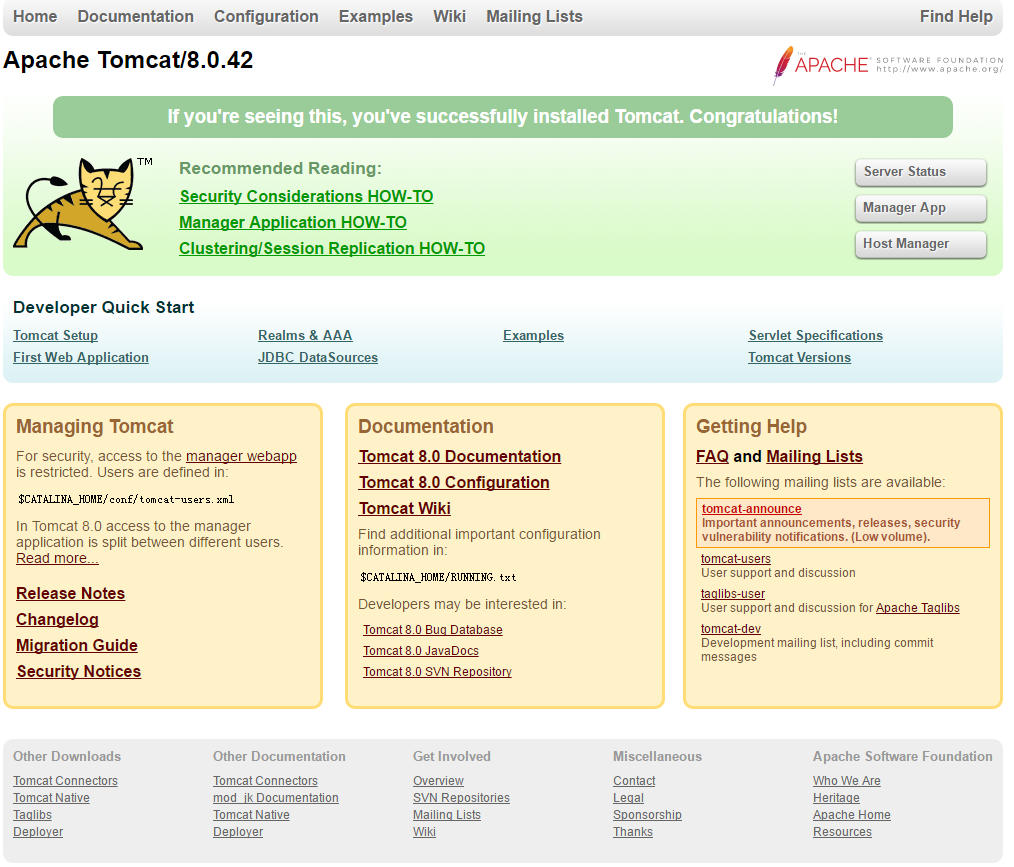Open the Manager App button
Image resolution: width=1014 pixels, height=867 pixels.
(x=921, y=208)
